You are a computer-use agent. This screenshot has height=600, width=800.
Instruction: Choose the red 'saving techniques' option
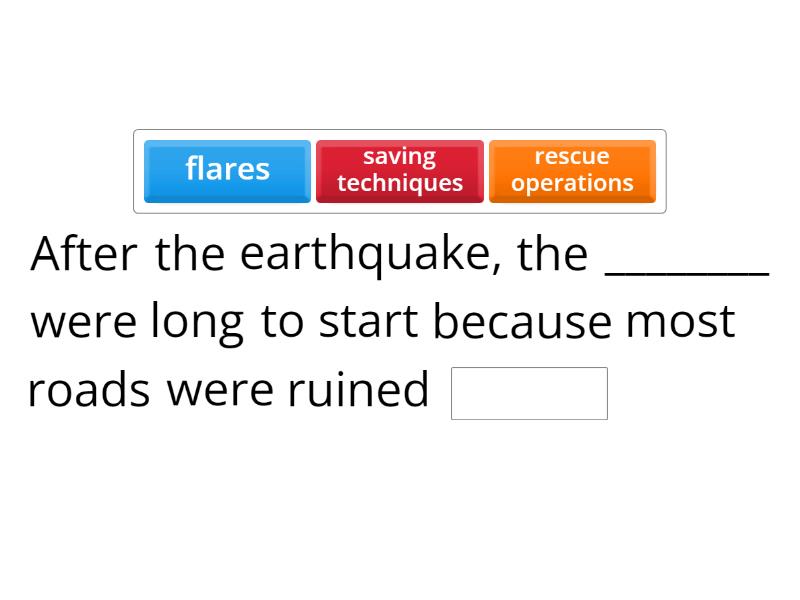click(x=399, y=171)
